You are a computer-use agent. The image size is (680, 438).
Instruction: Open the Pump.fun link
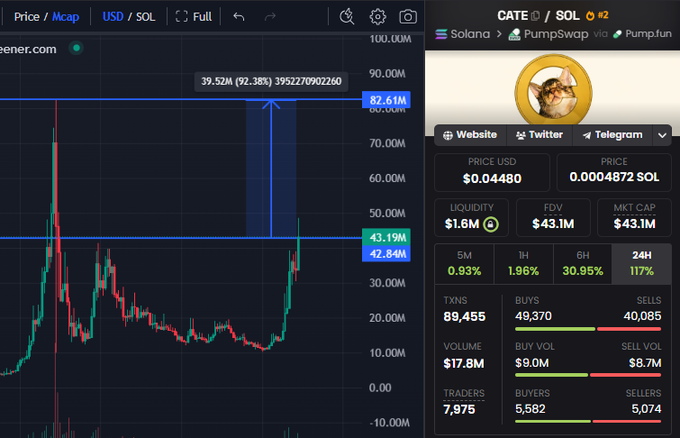(642, 34)
